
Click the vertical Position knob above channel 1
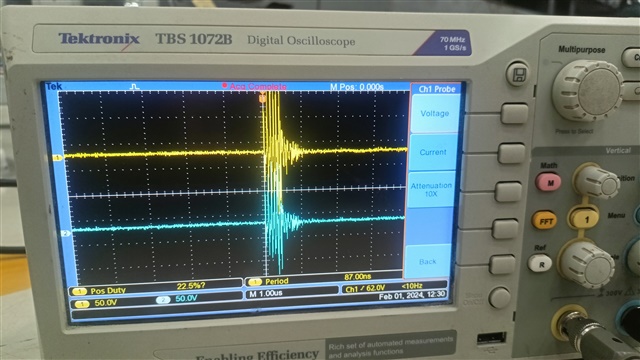coord(597,182)
